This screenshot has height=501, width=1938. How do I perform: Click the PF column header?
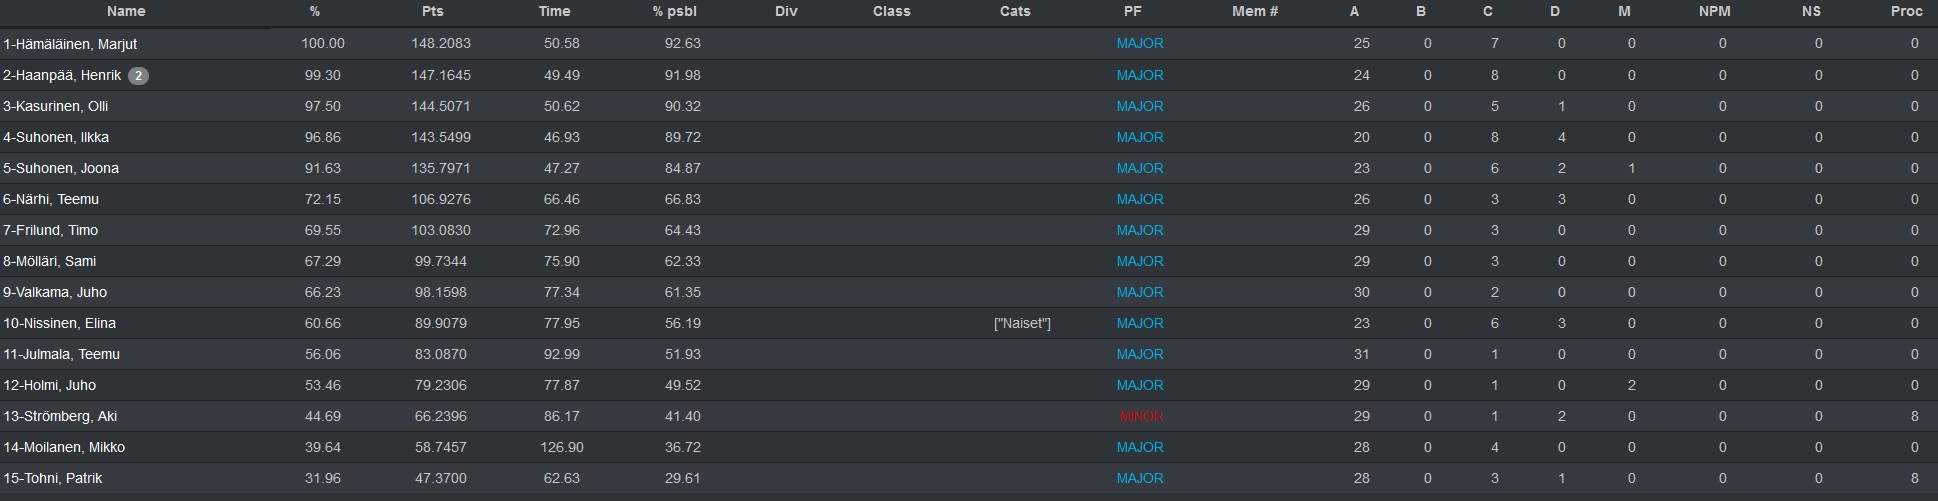click(x=1132, y=12)
